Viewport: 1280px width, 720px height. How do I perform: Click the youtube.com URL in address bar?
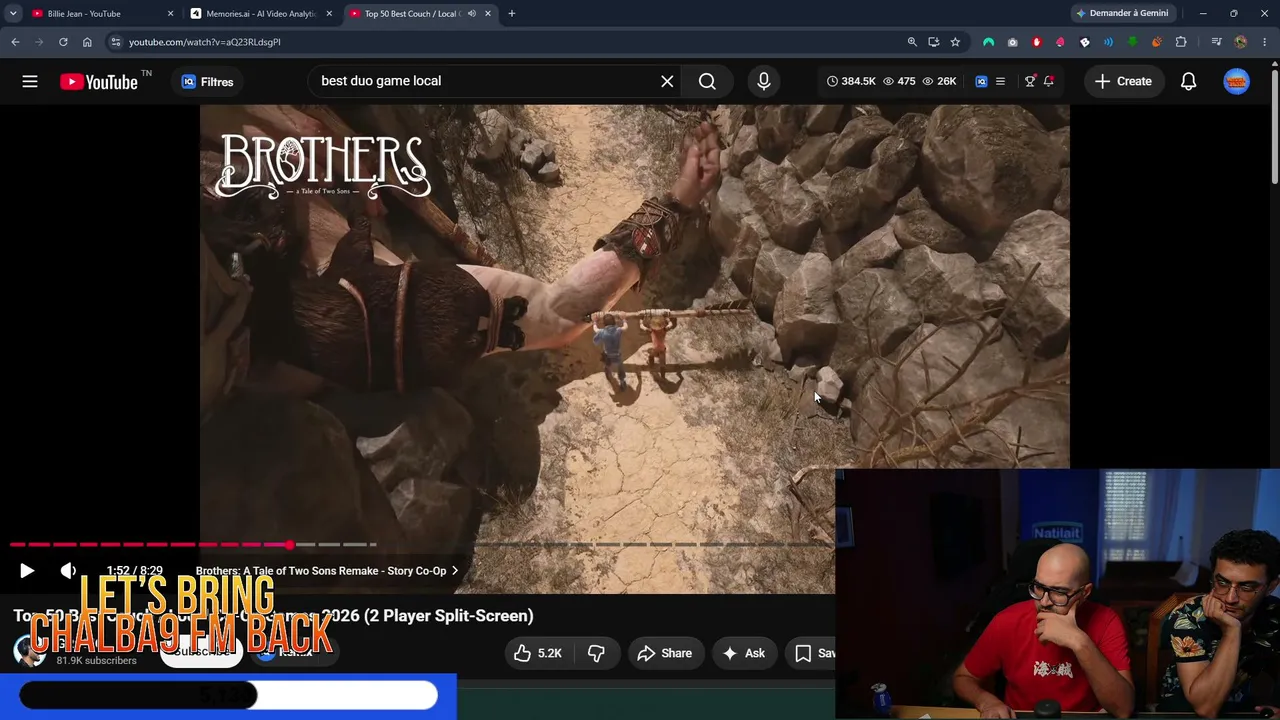tap(205, 42)
